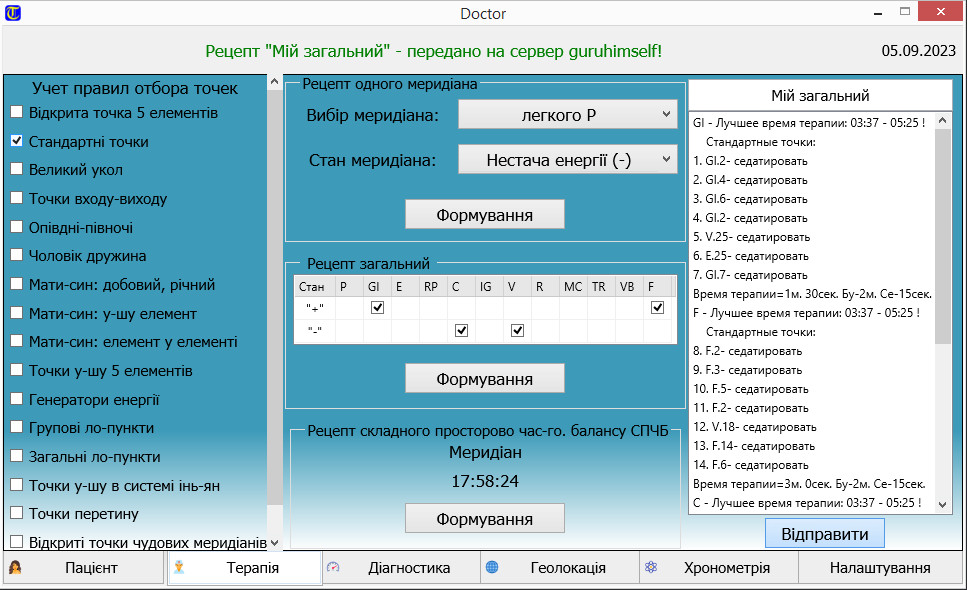The width and height of the screenshot is (967, 590).
Task: Click Формування below the Меридіан time
Action: [484, 519]
